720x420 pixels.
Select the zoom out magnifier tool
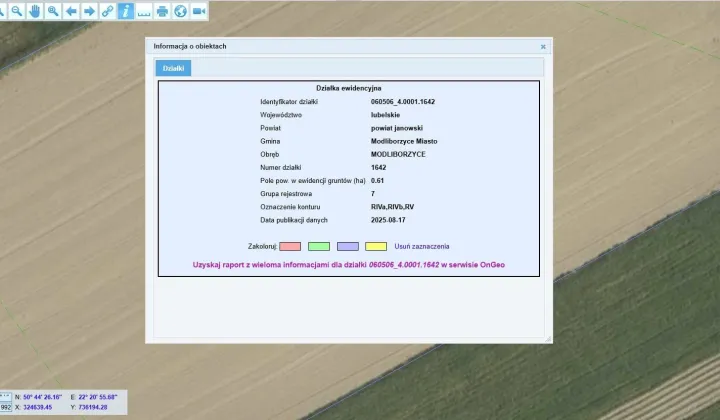(x=17, y=11)
